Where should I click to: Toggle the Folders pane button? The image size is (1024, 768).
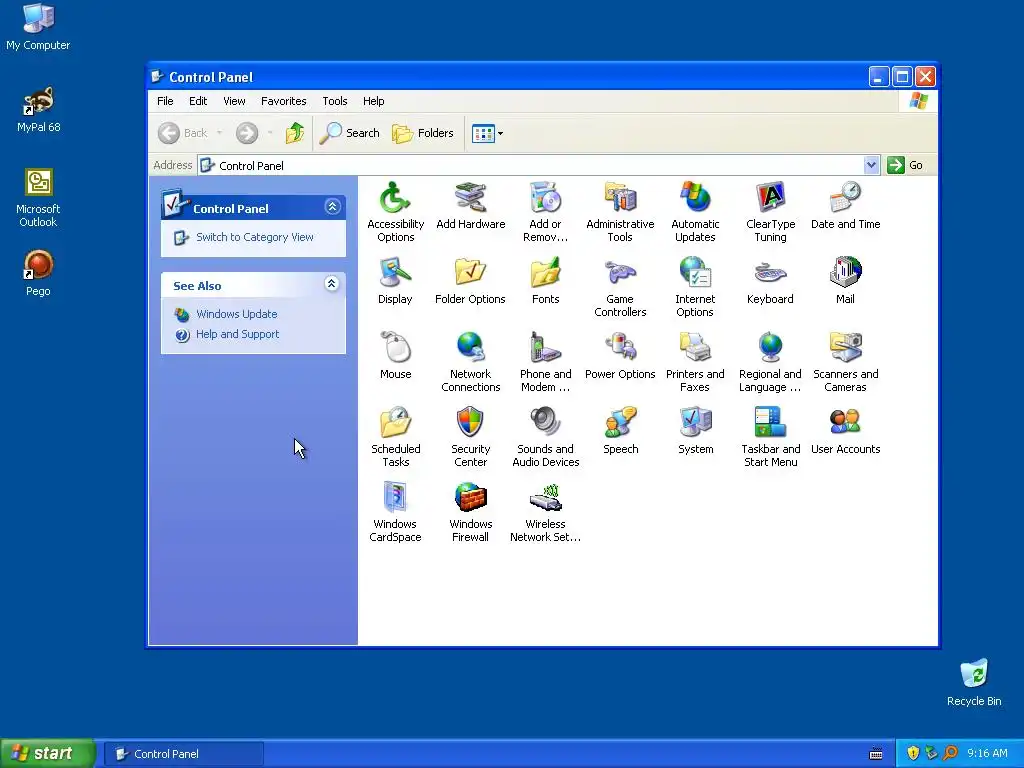pyautogui.click(x=423, y=133)
